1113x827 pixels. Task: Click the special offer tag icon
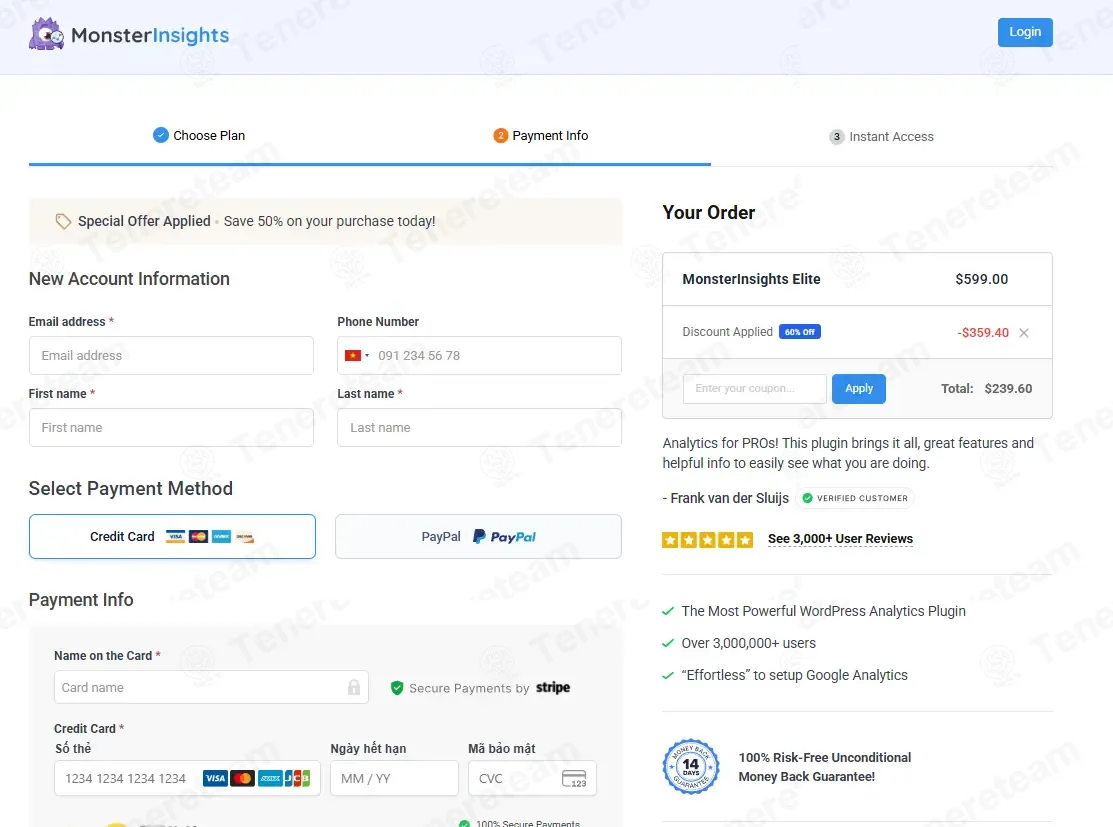[63, 221]
